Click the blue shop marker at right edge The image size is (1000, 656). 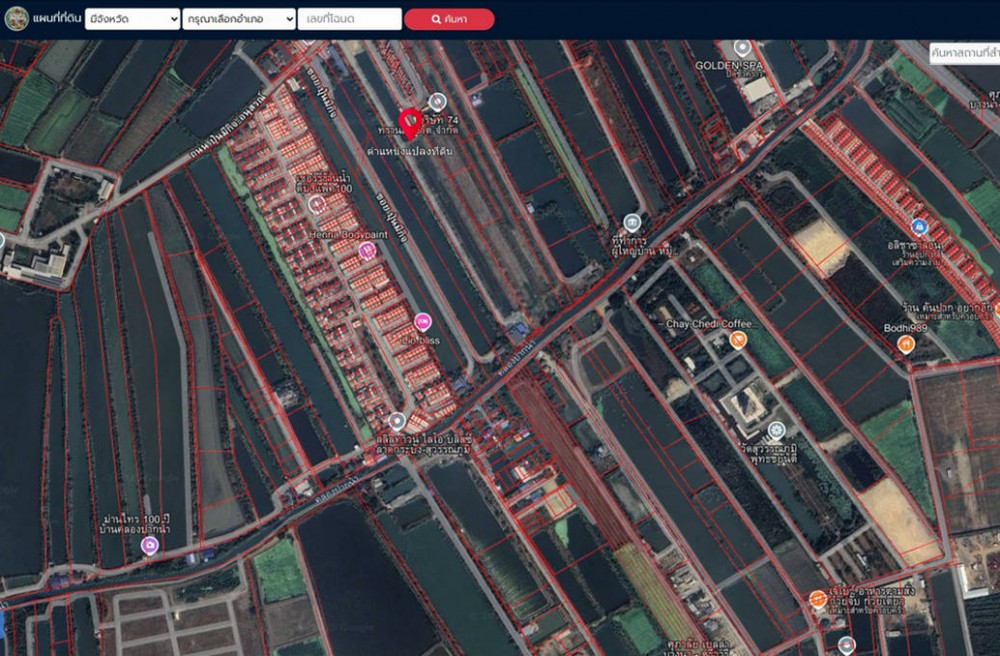tap(919, 227)
